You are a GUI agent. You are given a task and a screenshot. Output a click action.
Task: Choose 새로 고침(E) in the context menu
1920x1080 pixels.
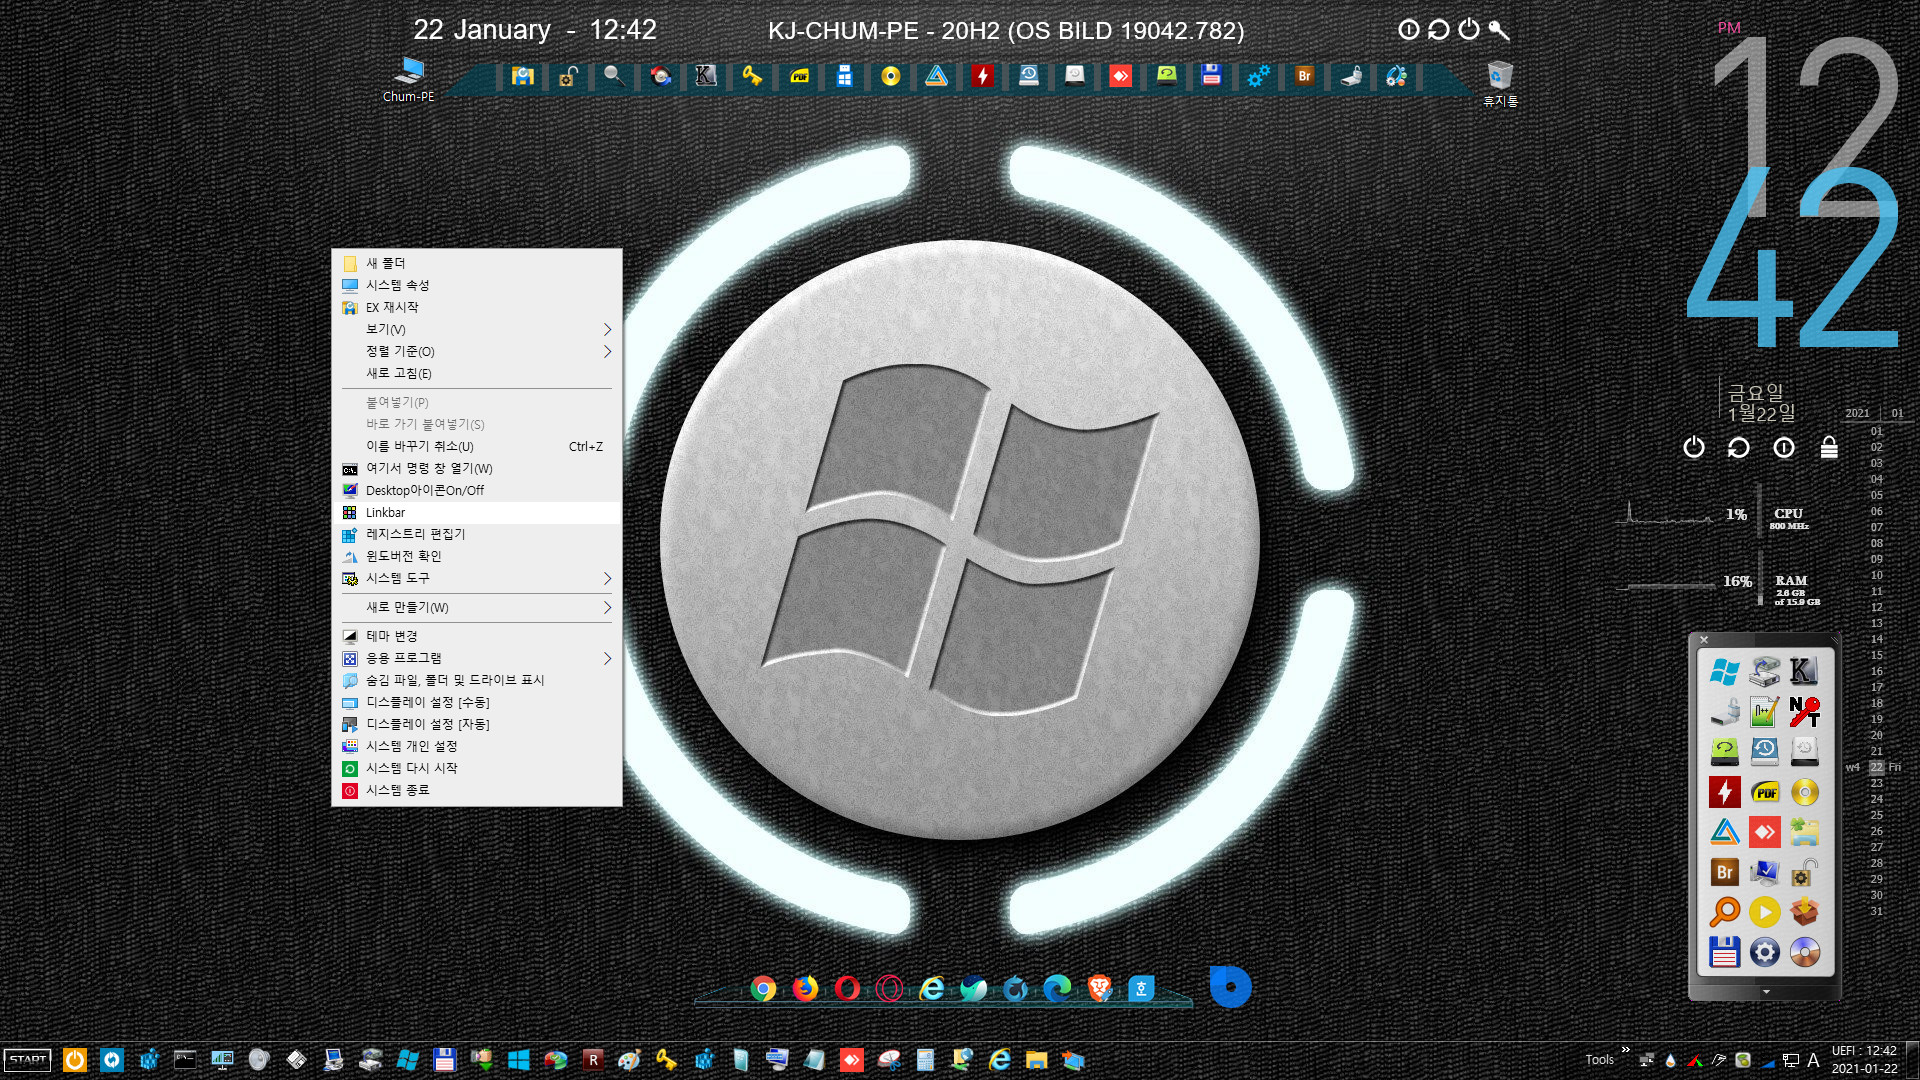pos(476,373)
